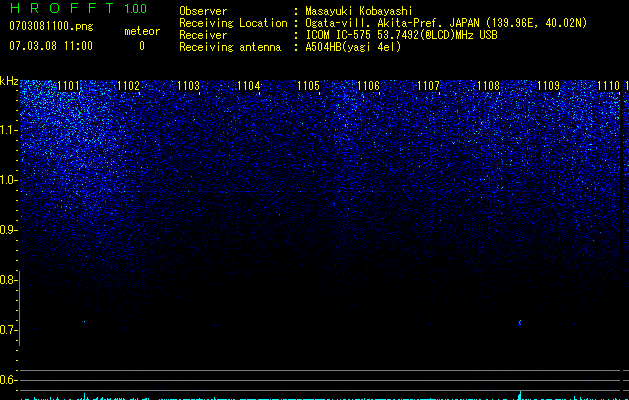Image resolution: width=629 pixels, height=400 pixels.
Task: Click the kHz axis unit label
Action: [9, 81]
